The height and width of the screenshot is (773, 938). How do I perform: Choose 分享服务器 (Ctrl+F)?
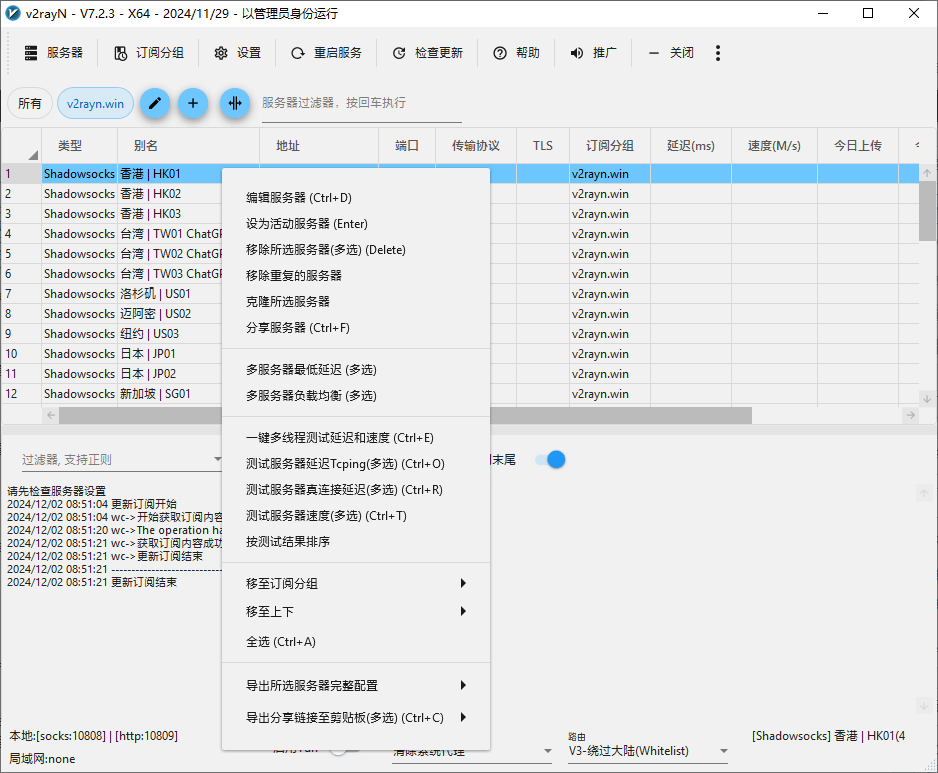pos(355,327)
